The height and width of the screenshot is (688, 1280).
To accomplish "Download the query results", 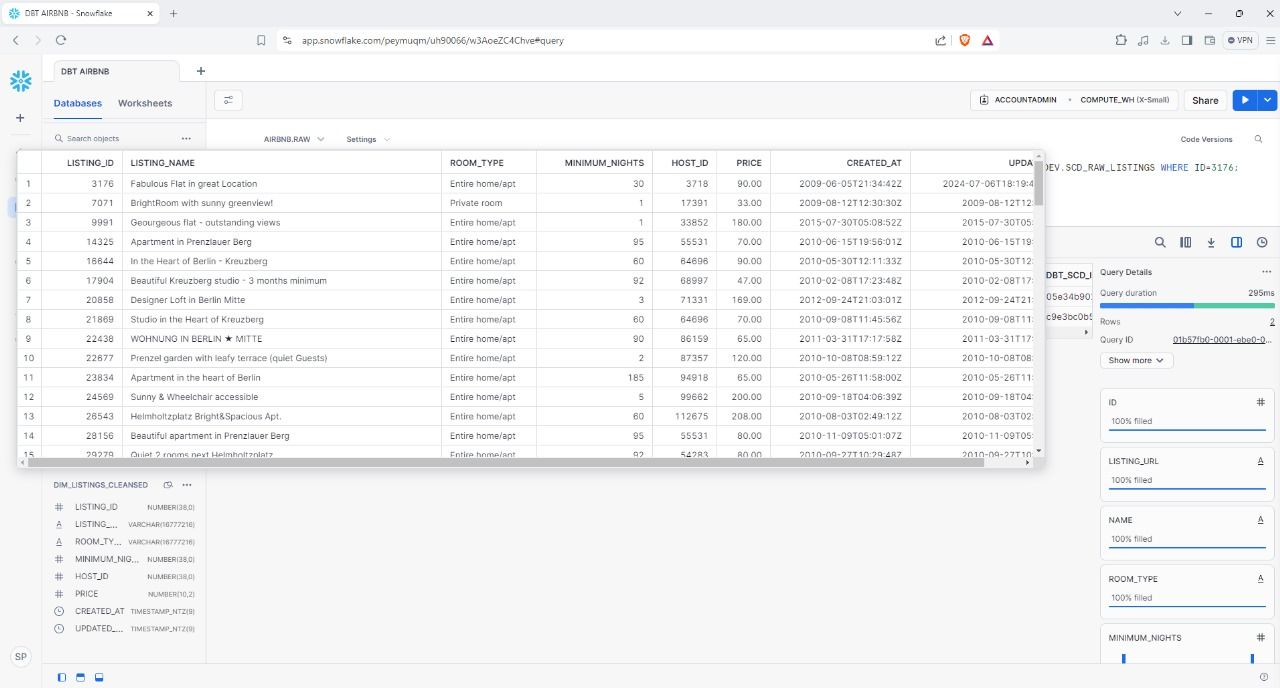I will pos(1211,242).
